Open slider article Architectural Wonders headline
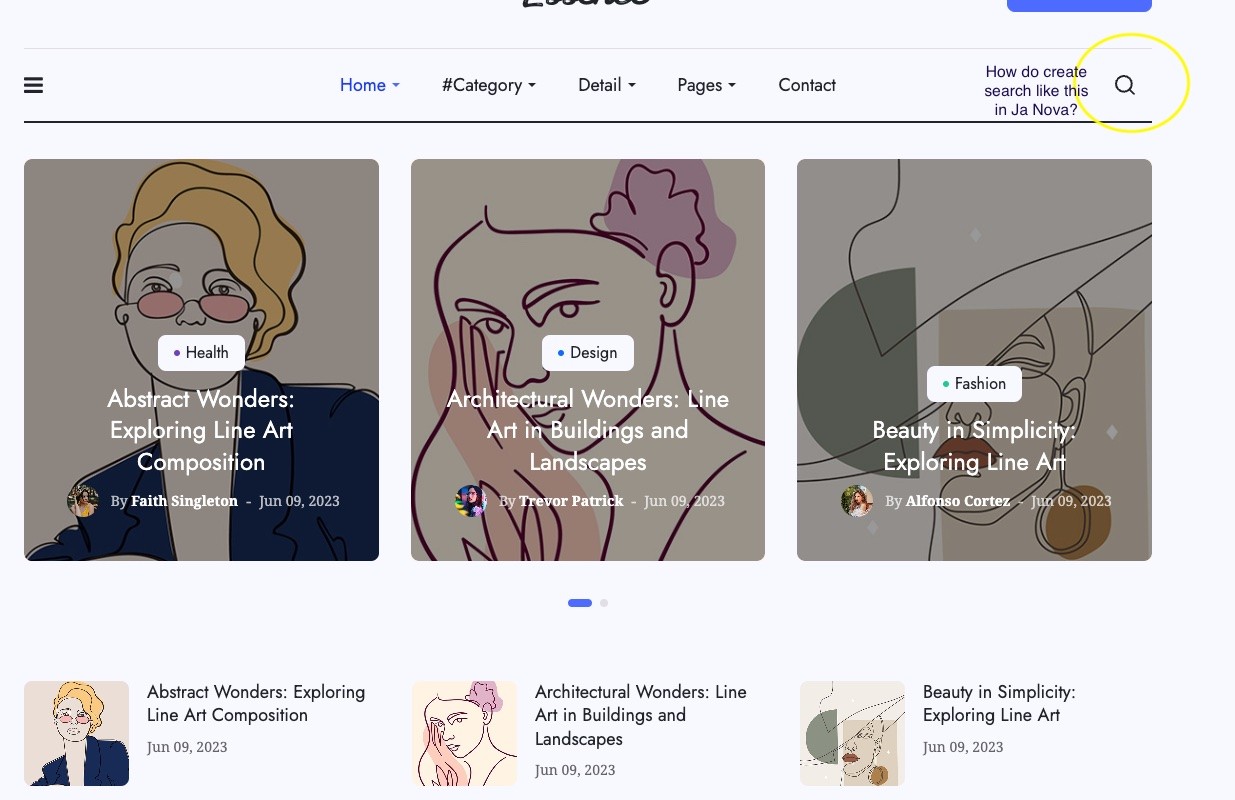The width and height of the screenshot is (1235, 800). pos(588,430)
